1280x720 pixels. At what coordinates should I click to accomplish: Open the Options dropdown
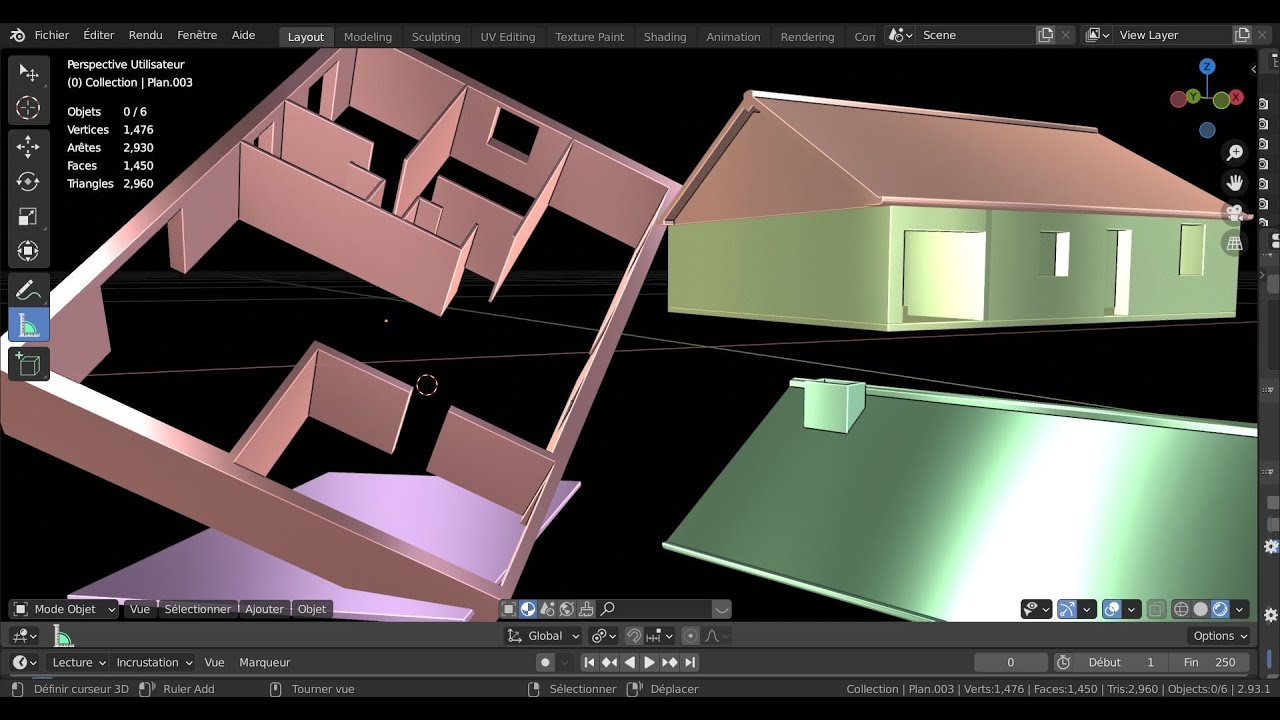click(1220, 636)
